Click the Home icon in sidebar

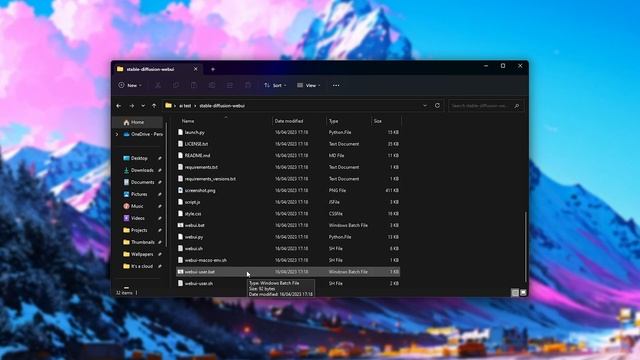coord(126,122)
